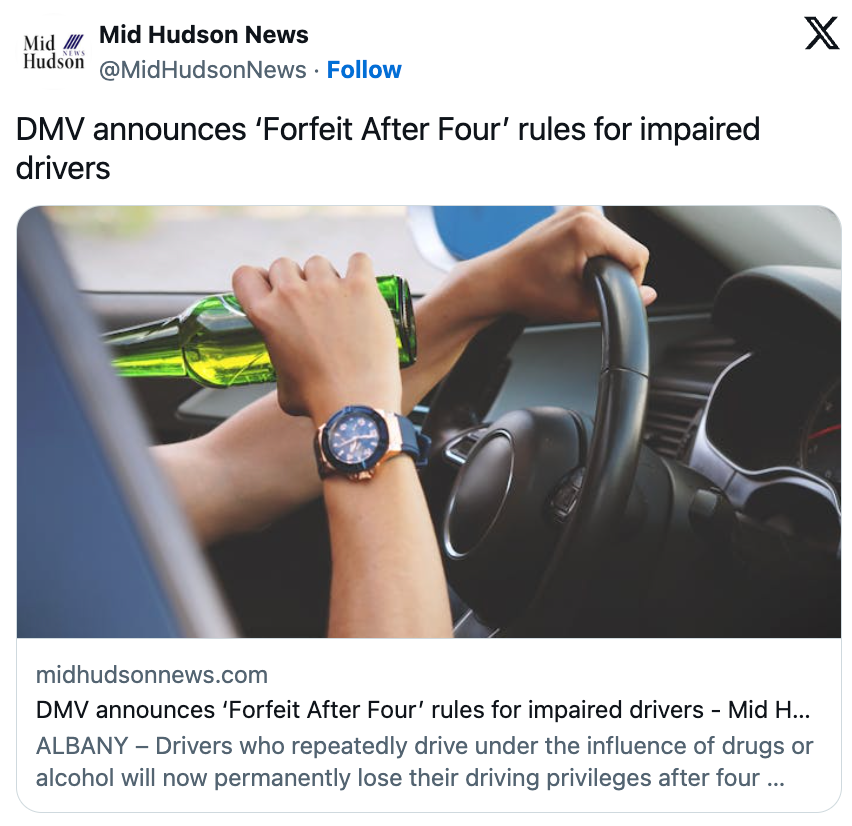This screenshot has width=852, height=826.
Task: Click the @MidHudsonNews handle
Action: pos(203,70)
